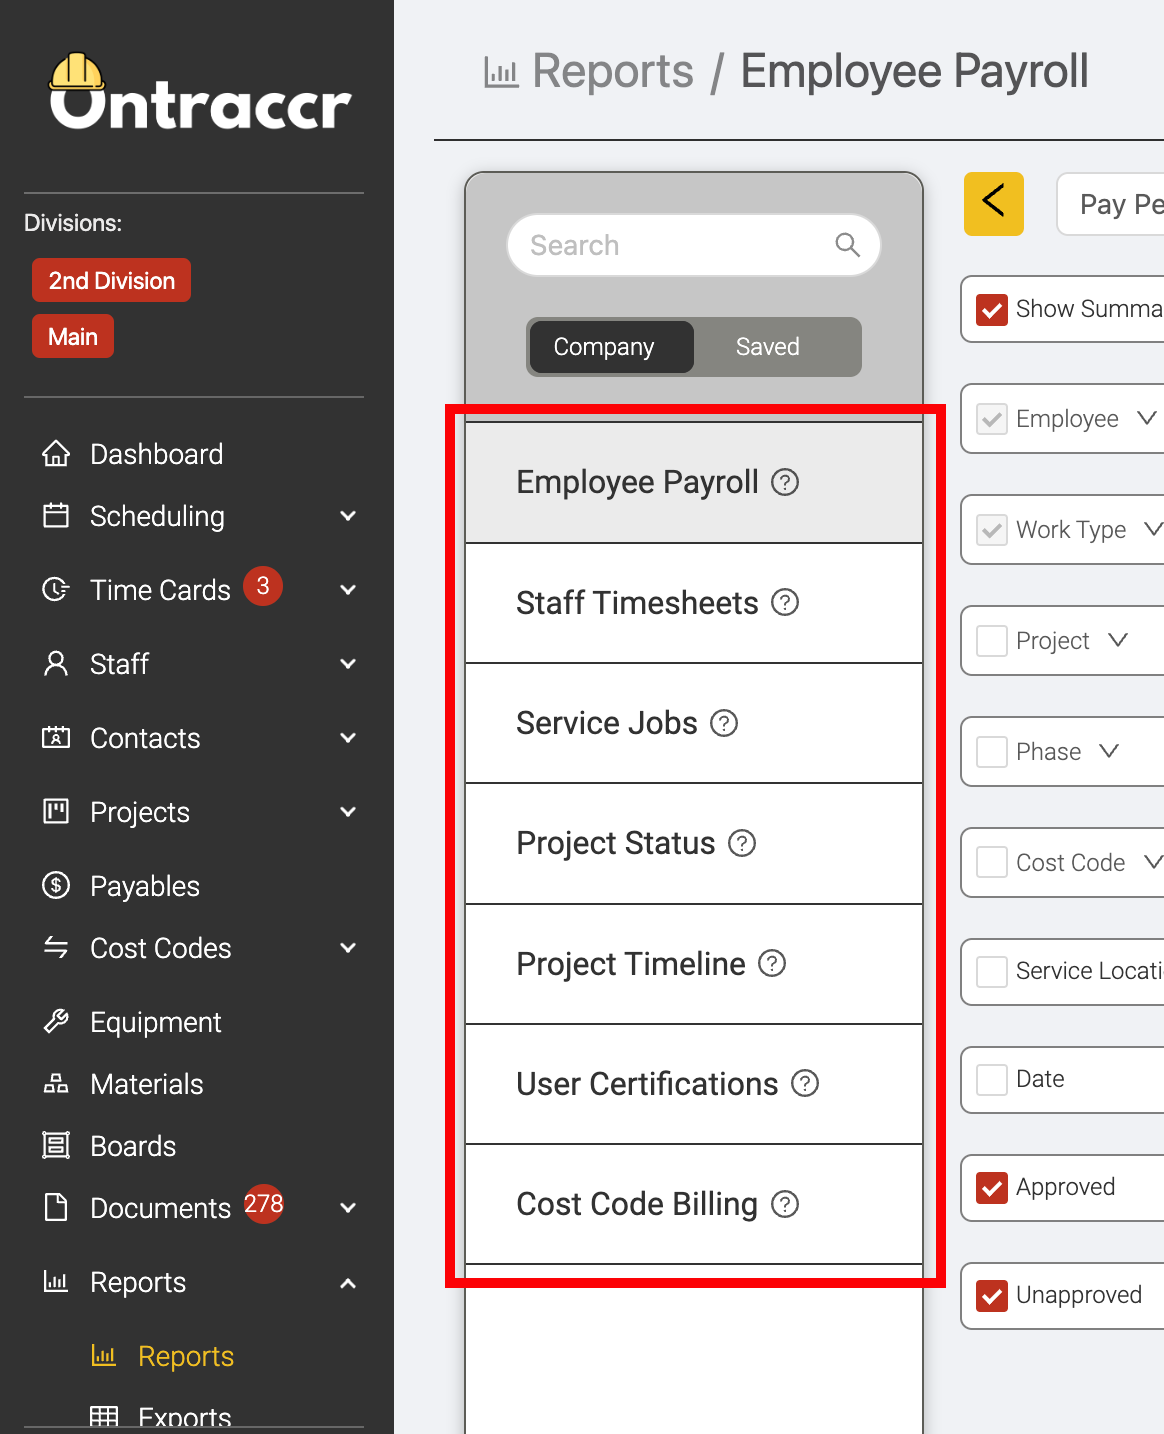This screenshot has height=1434, width=1164.
Task: Enable the Phase column checkbox
Action: click(992, 752)
